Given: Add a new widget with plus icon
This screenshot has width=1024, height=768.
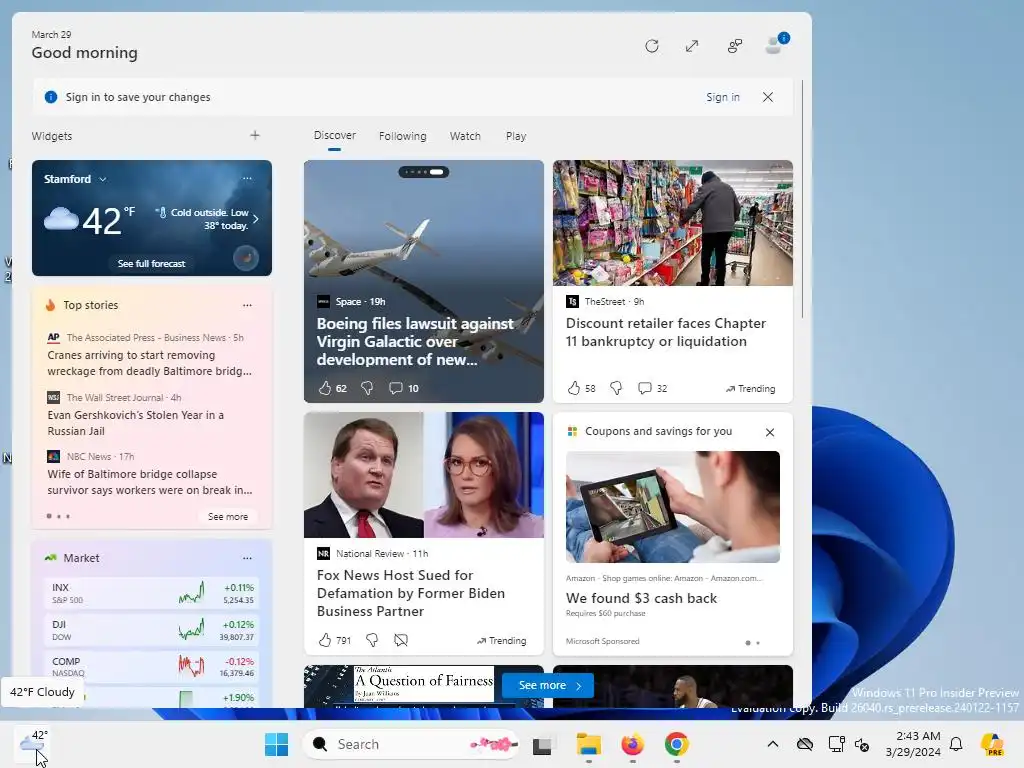Looking at the screenshot, I should (x=255, y=135).
